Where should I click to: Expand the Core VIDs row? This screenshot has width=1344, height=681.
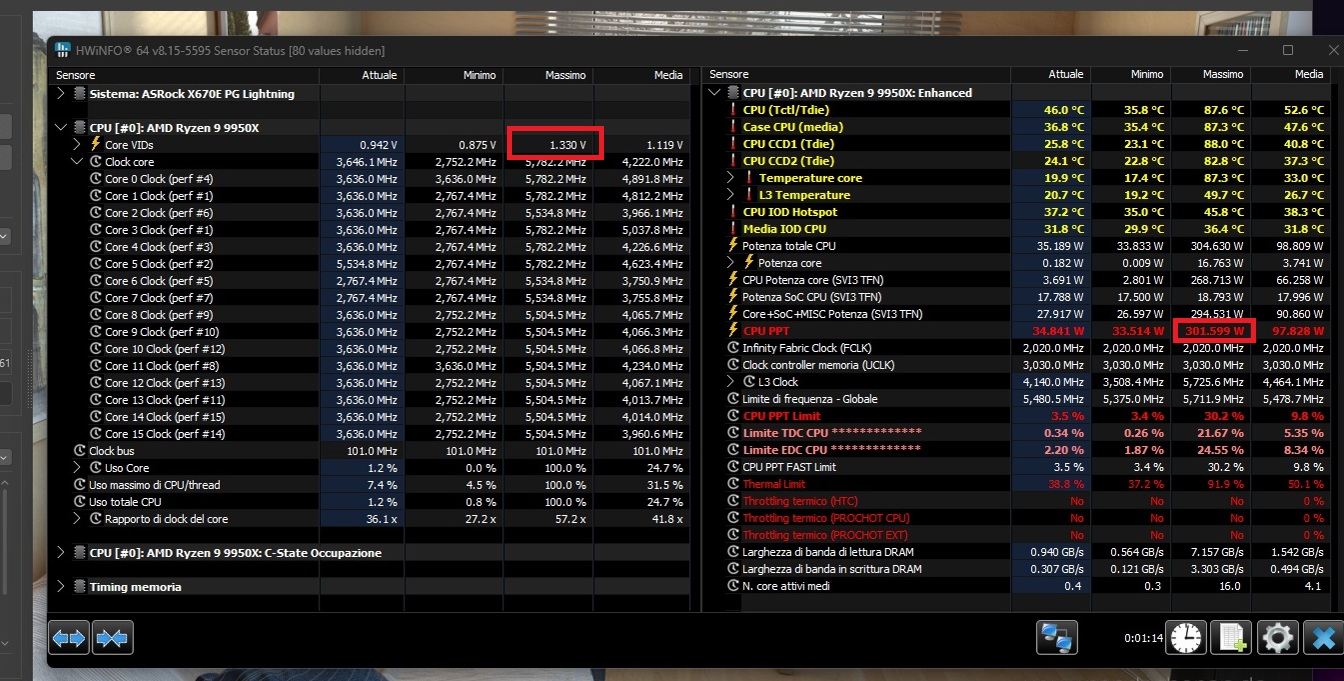(77, 145)
